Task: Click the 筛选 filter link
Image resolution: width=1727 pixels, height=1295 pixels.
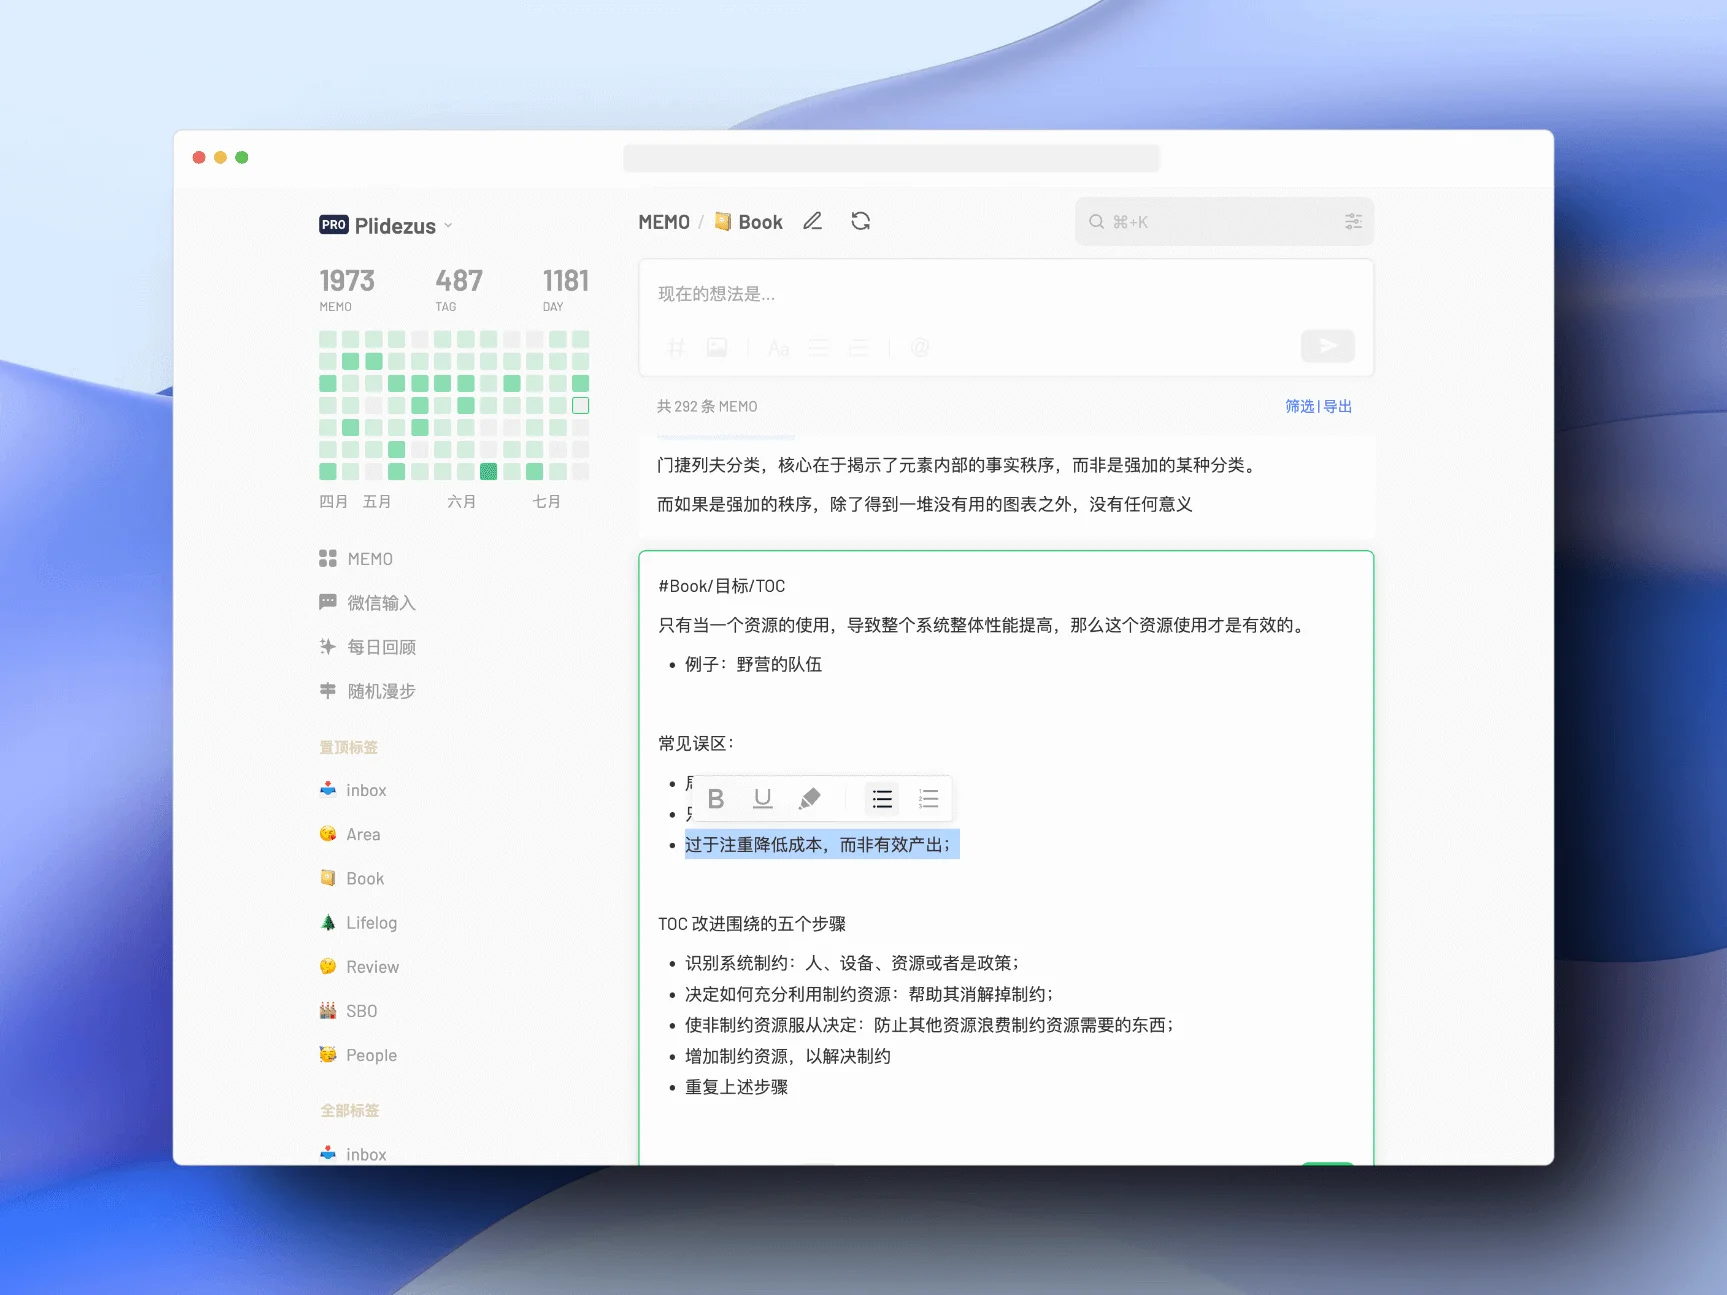Action: coord(1300,406)
